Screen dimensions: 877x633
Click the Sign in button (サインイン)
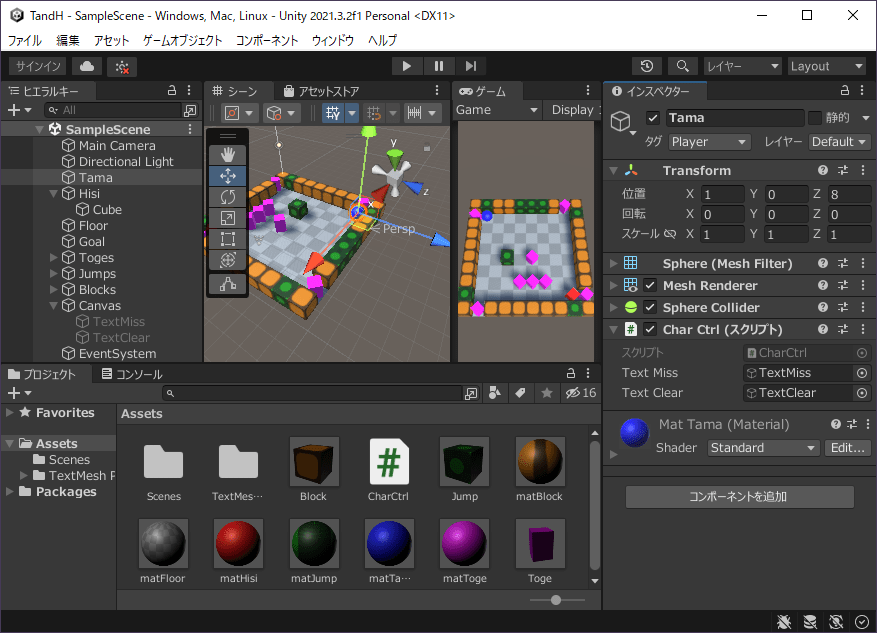[x=38, y=67]
